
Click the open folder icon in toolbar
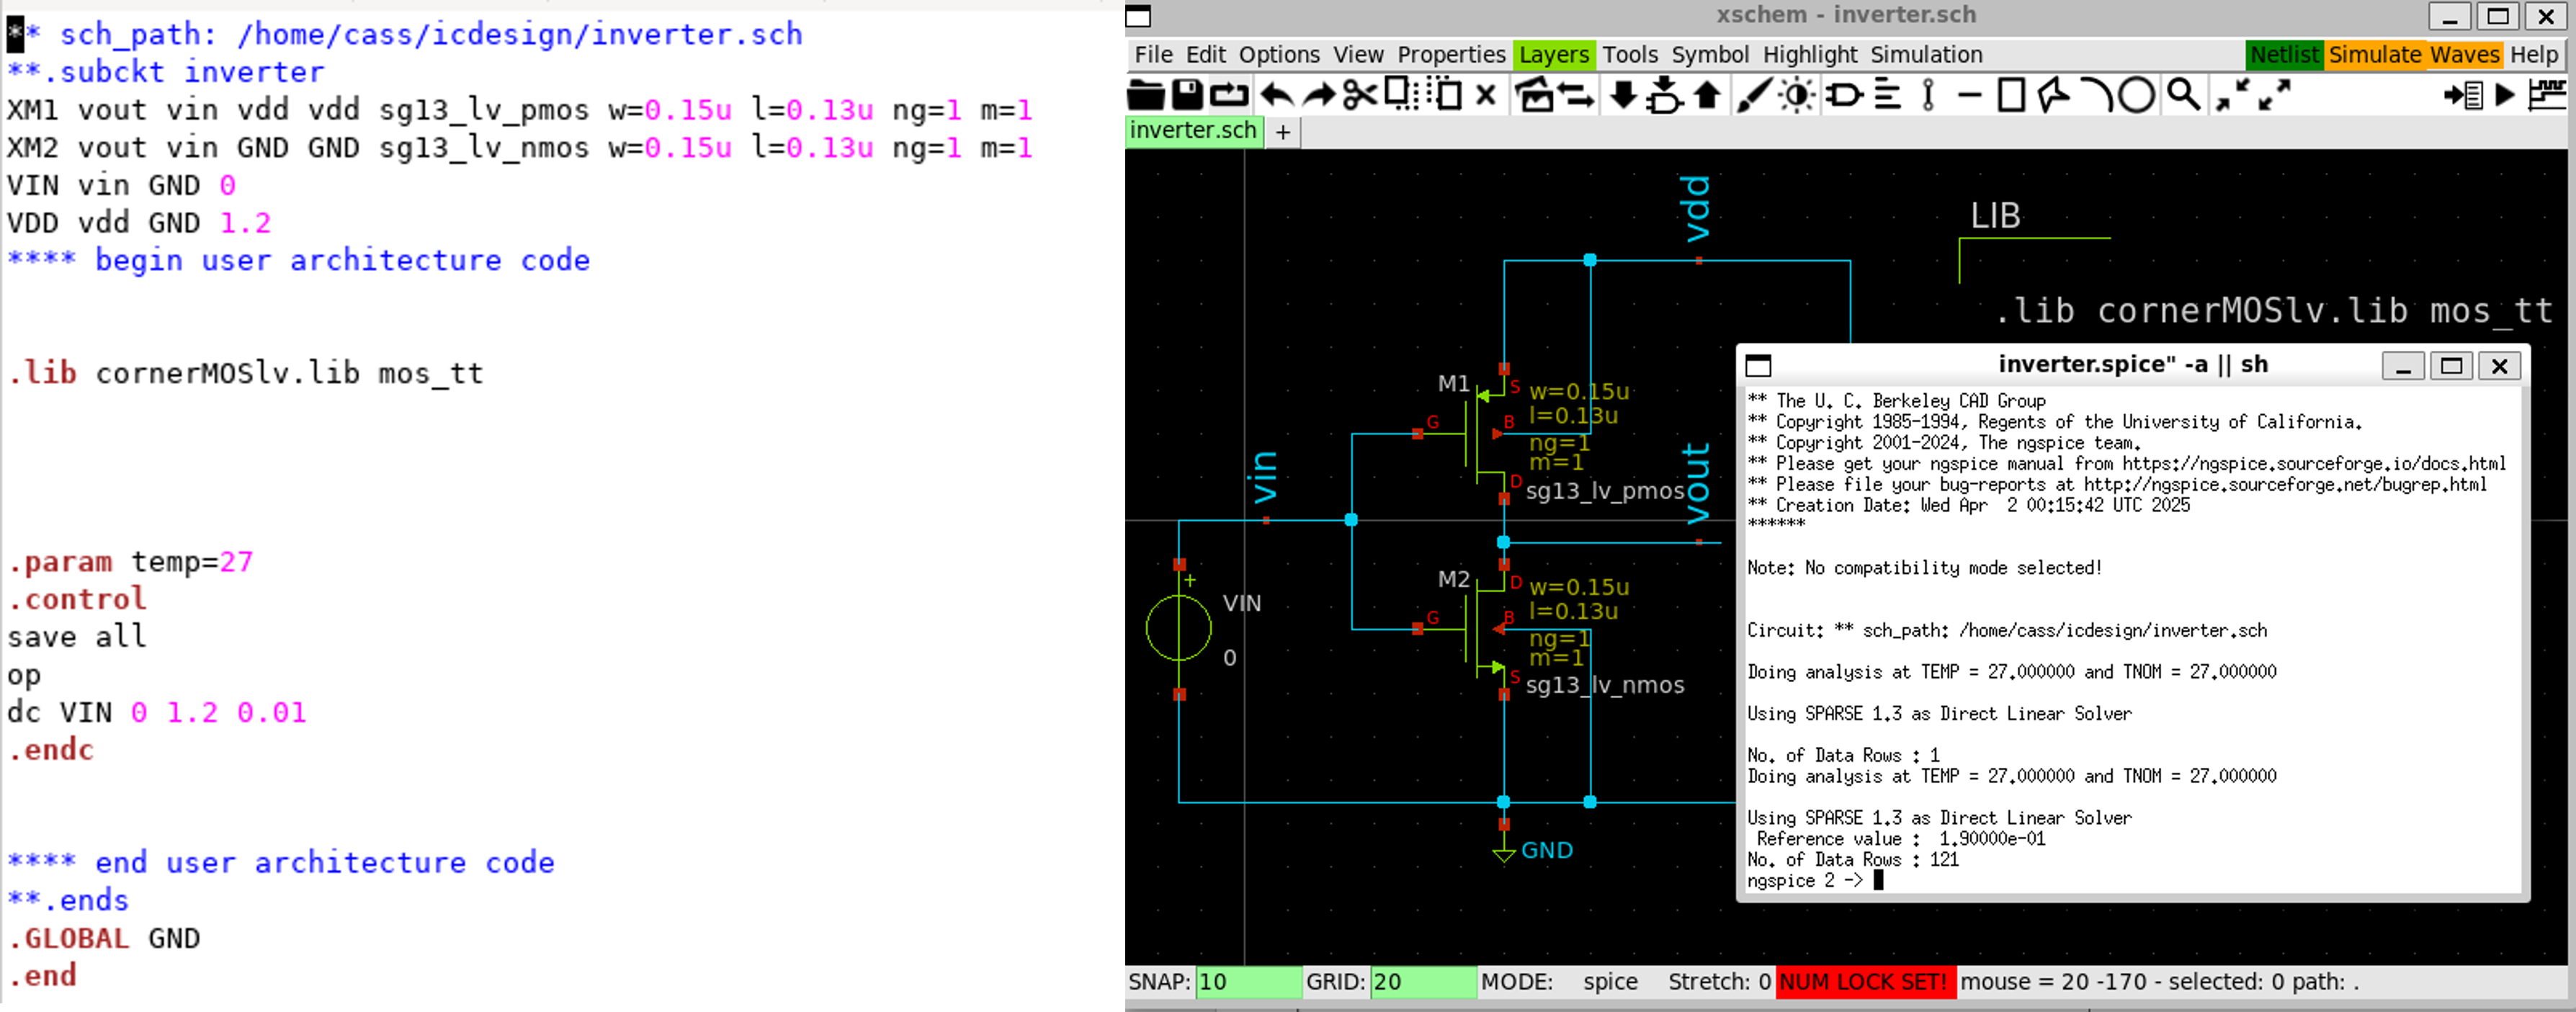[1145, 95]
